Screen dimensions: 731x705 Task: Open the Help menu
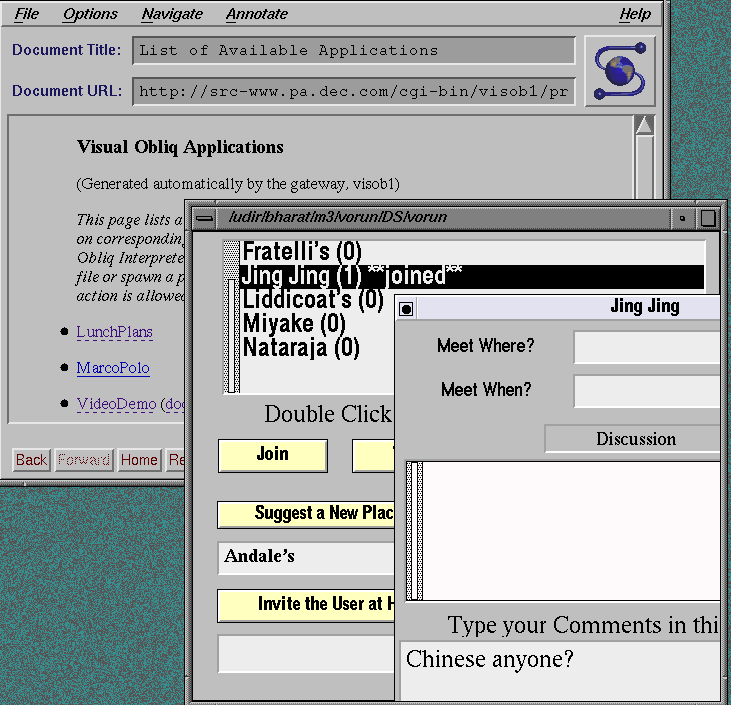(x=635, y=14)
